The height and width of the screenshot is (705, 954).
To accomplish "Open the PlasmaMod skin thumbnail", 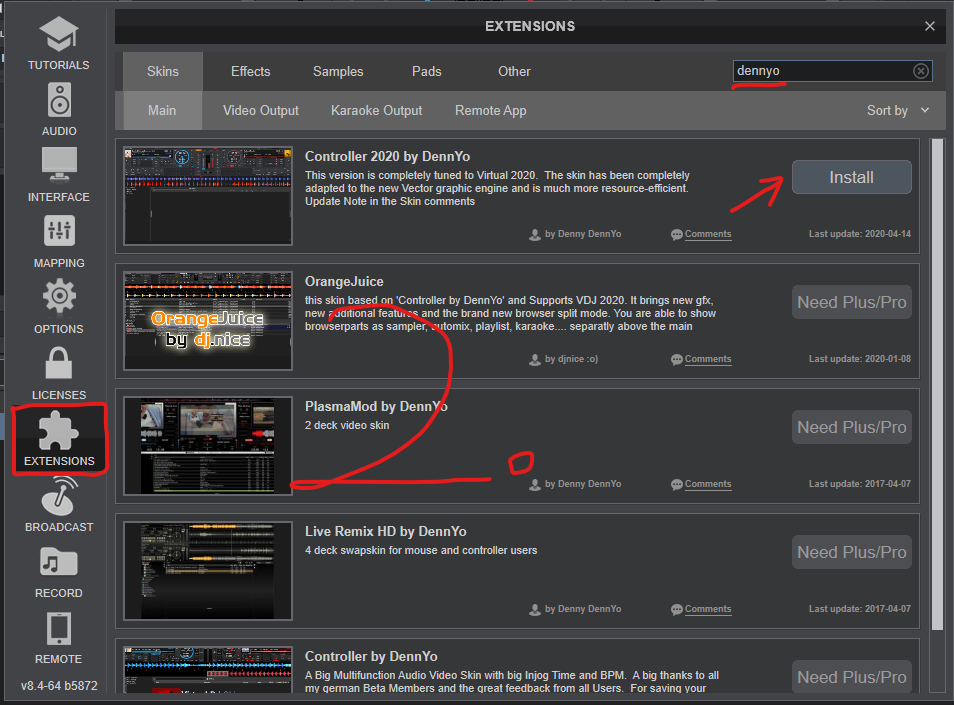I will 208,446.
